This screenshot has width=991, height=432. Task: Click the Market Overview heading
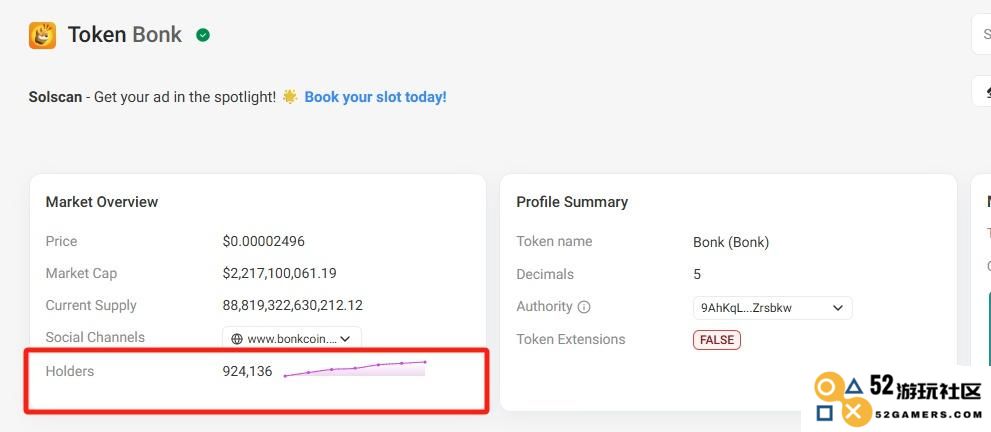102,202
